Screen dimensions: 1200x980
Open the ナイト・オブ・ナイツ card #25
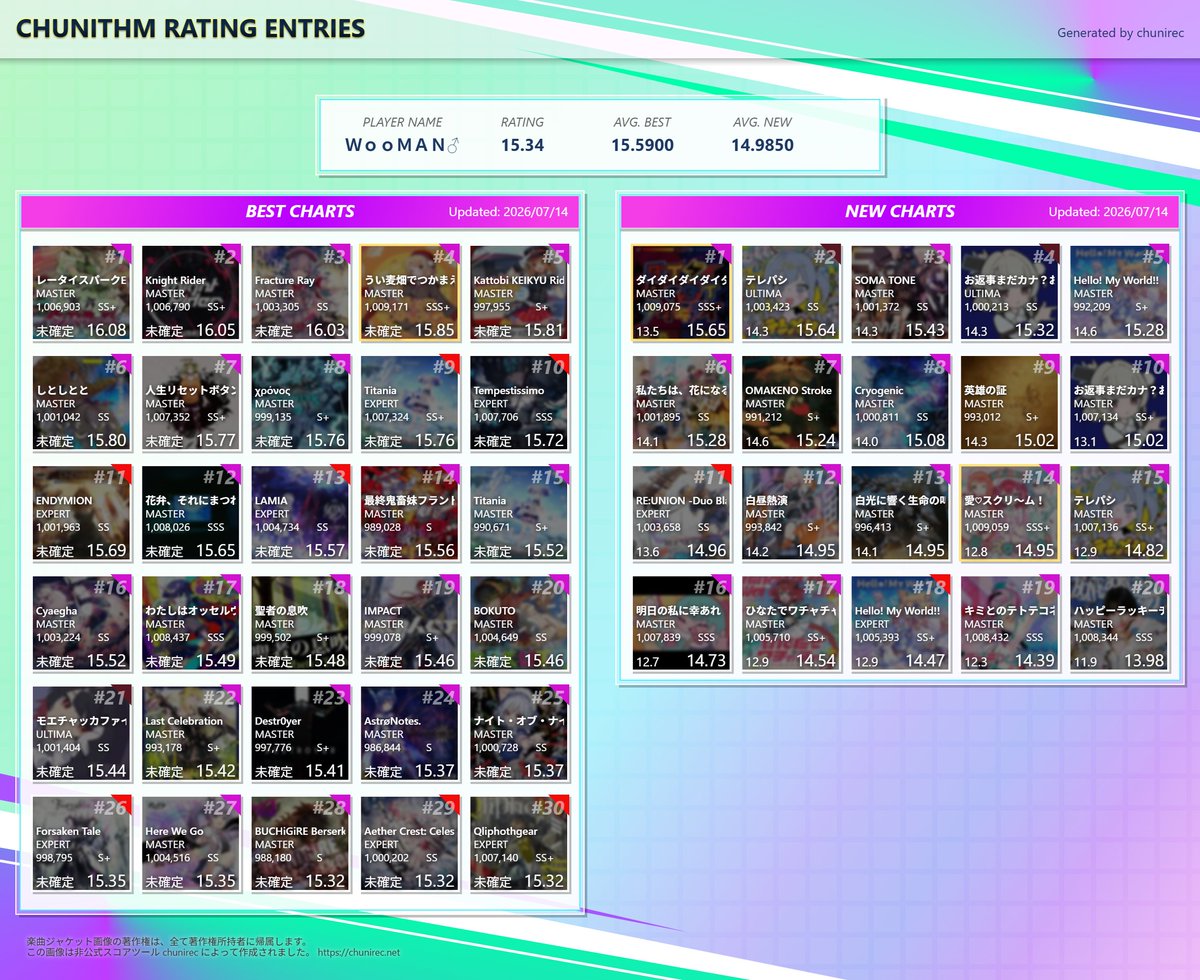[519, 734]
